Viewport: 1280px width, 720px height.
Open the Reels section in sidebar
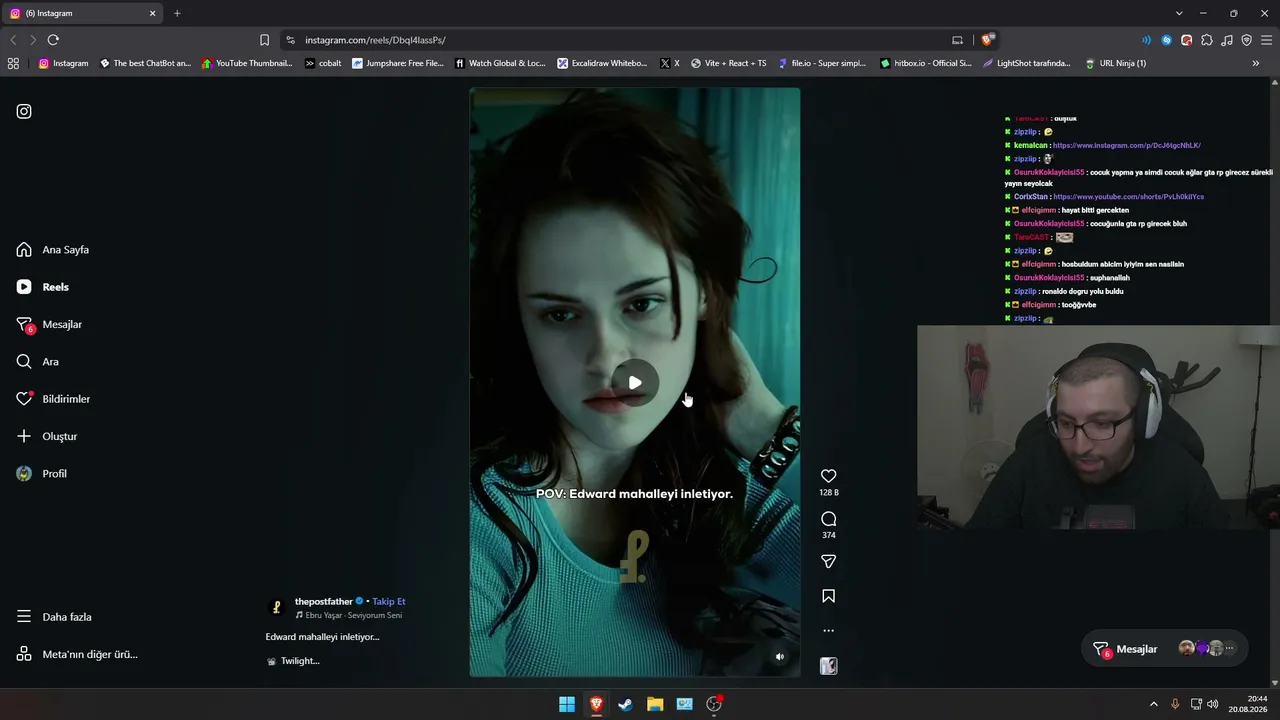43,287
